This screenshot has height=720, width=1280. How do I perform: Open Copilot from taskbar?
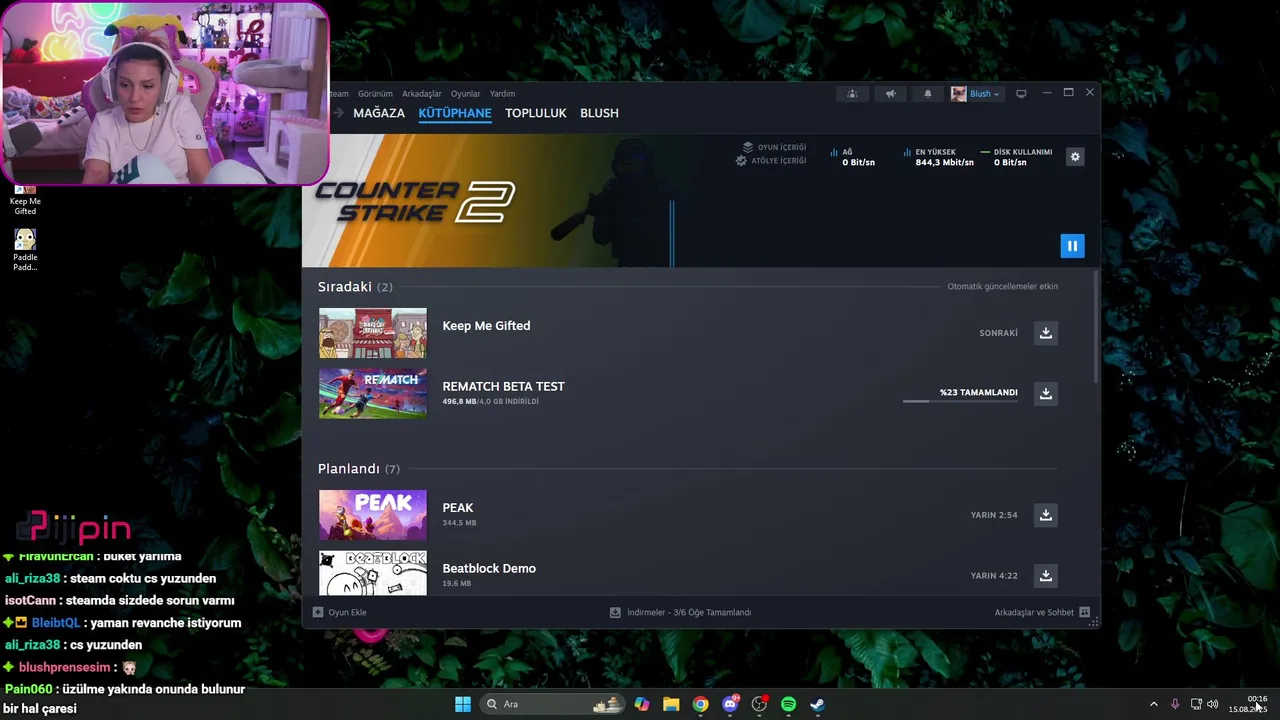(x=642, y=704)
